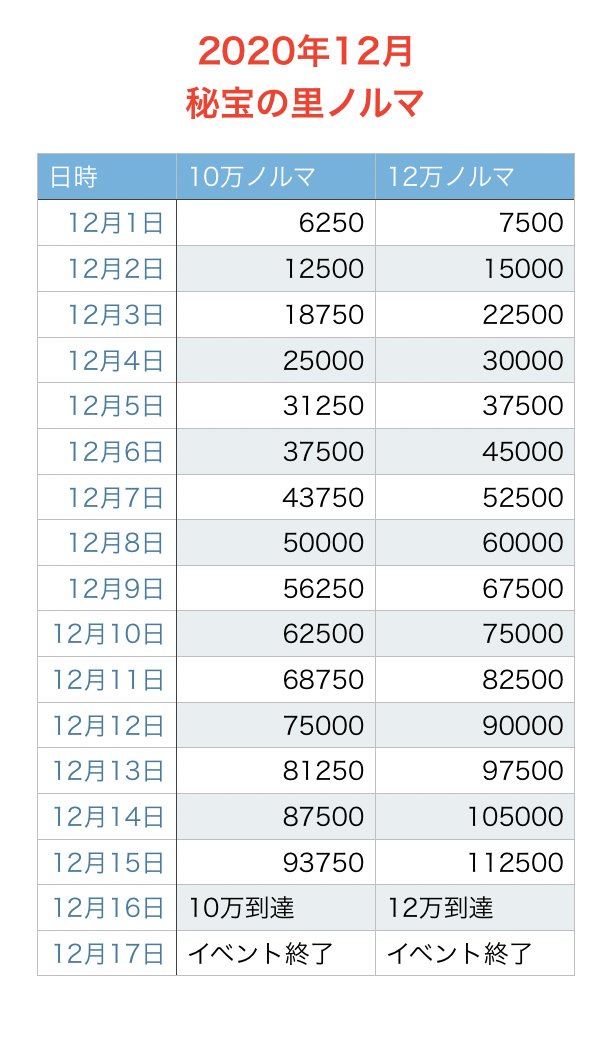614x1044 pixels.
Task: Click the 2020年12月 title text
Action: (x=305, y=50)
